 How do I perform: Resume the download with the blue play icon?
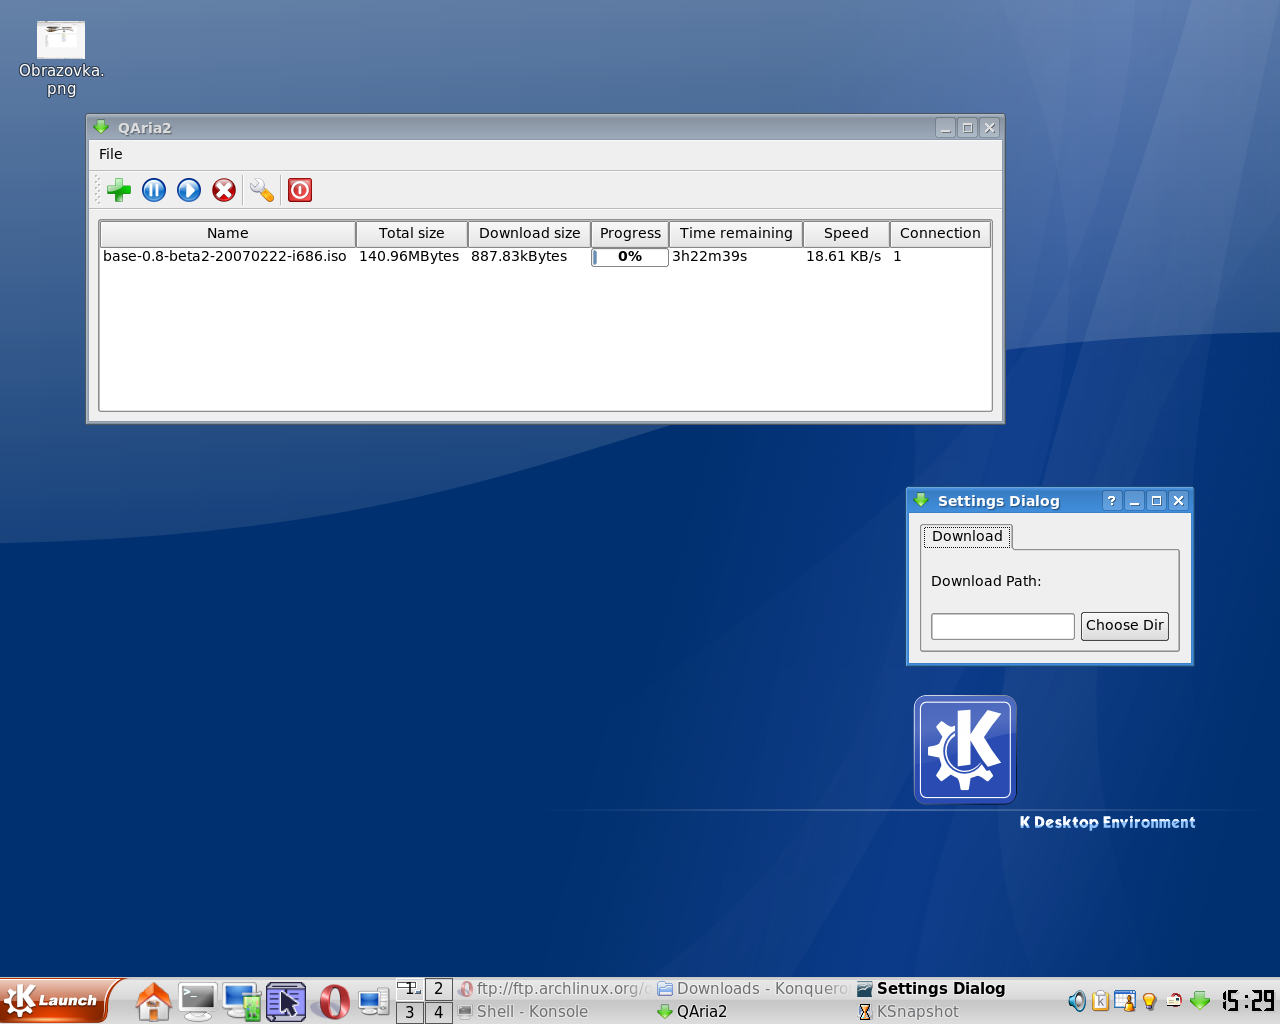click(x=189, y=190)
